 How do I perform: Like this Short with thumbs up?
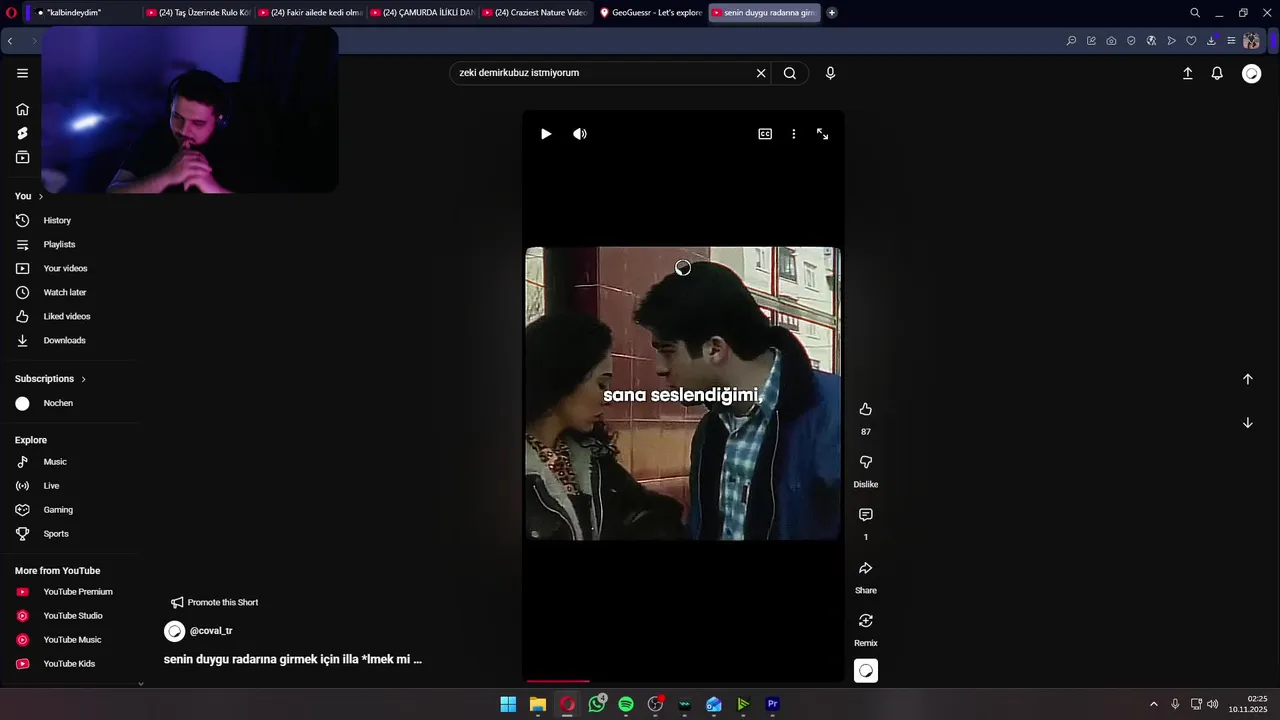pos(866,409)
